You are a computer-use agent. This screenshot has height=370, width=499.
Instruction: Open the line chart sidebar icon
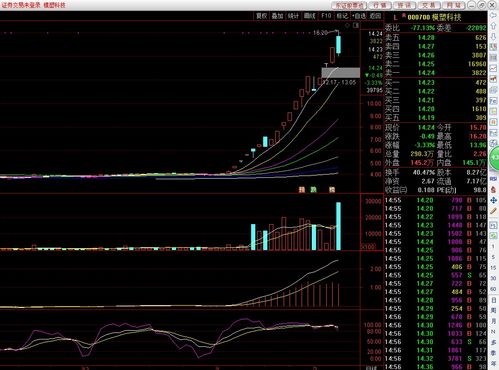pyautogui.click(x=493, y=68)
